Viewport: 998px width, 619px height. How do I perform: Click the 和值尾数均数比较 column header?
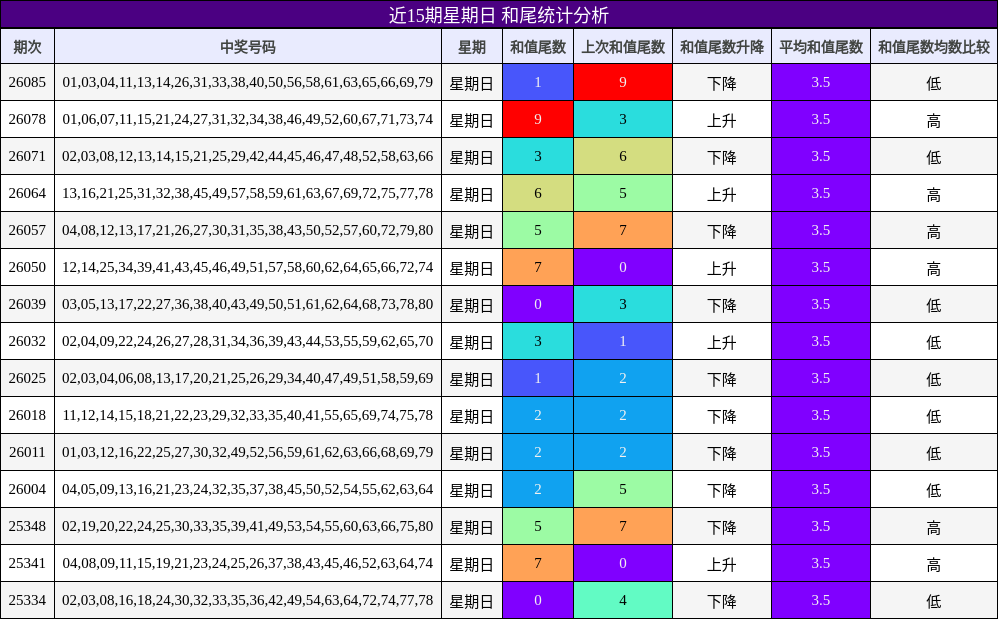click(934, 45)
